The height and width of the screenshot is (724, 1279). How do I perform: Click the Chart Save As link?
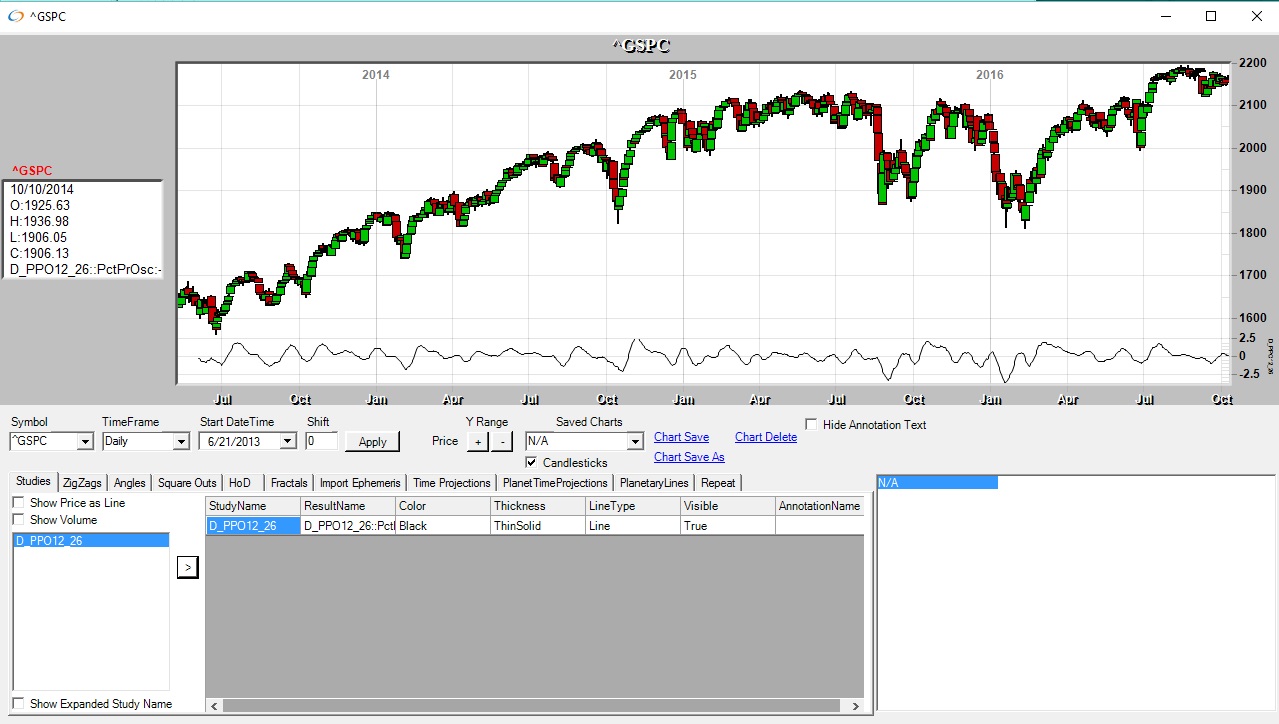point(689,457)
